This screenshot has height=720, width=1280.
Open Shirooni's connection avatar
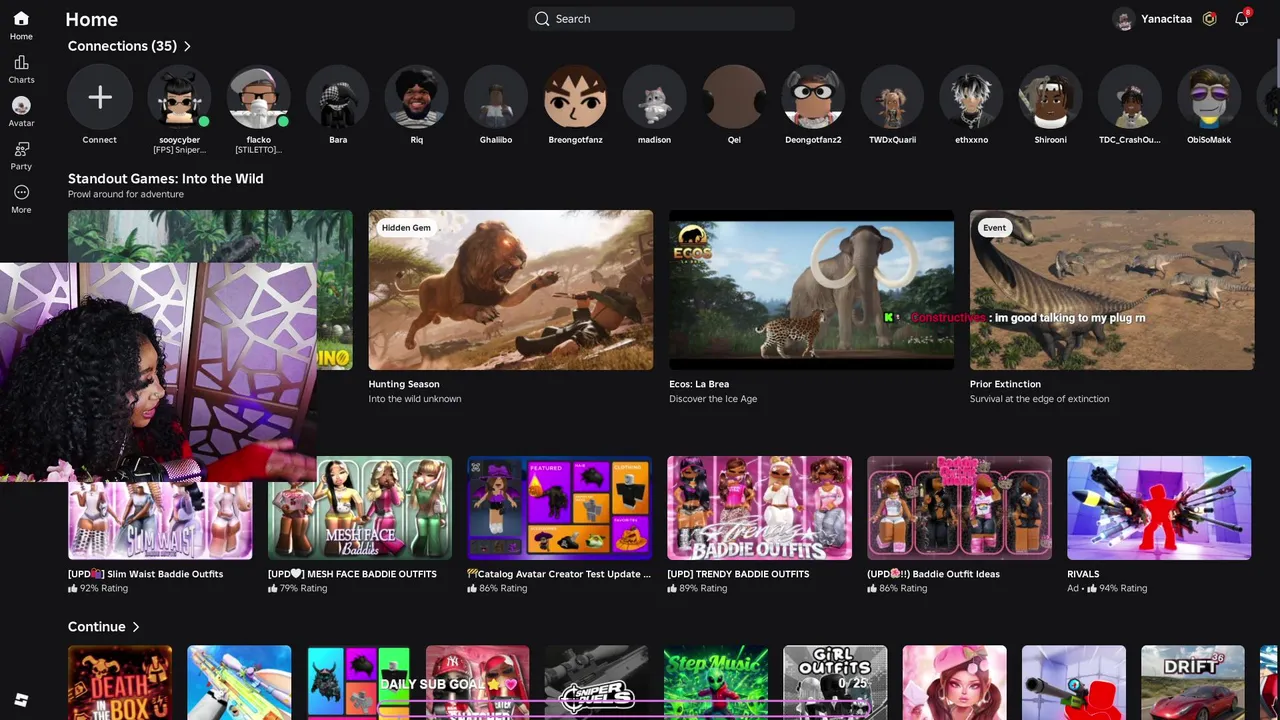point(1051,97)
